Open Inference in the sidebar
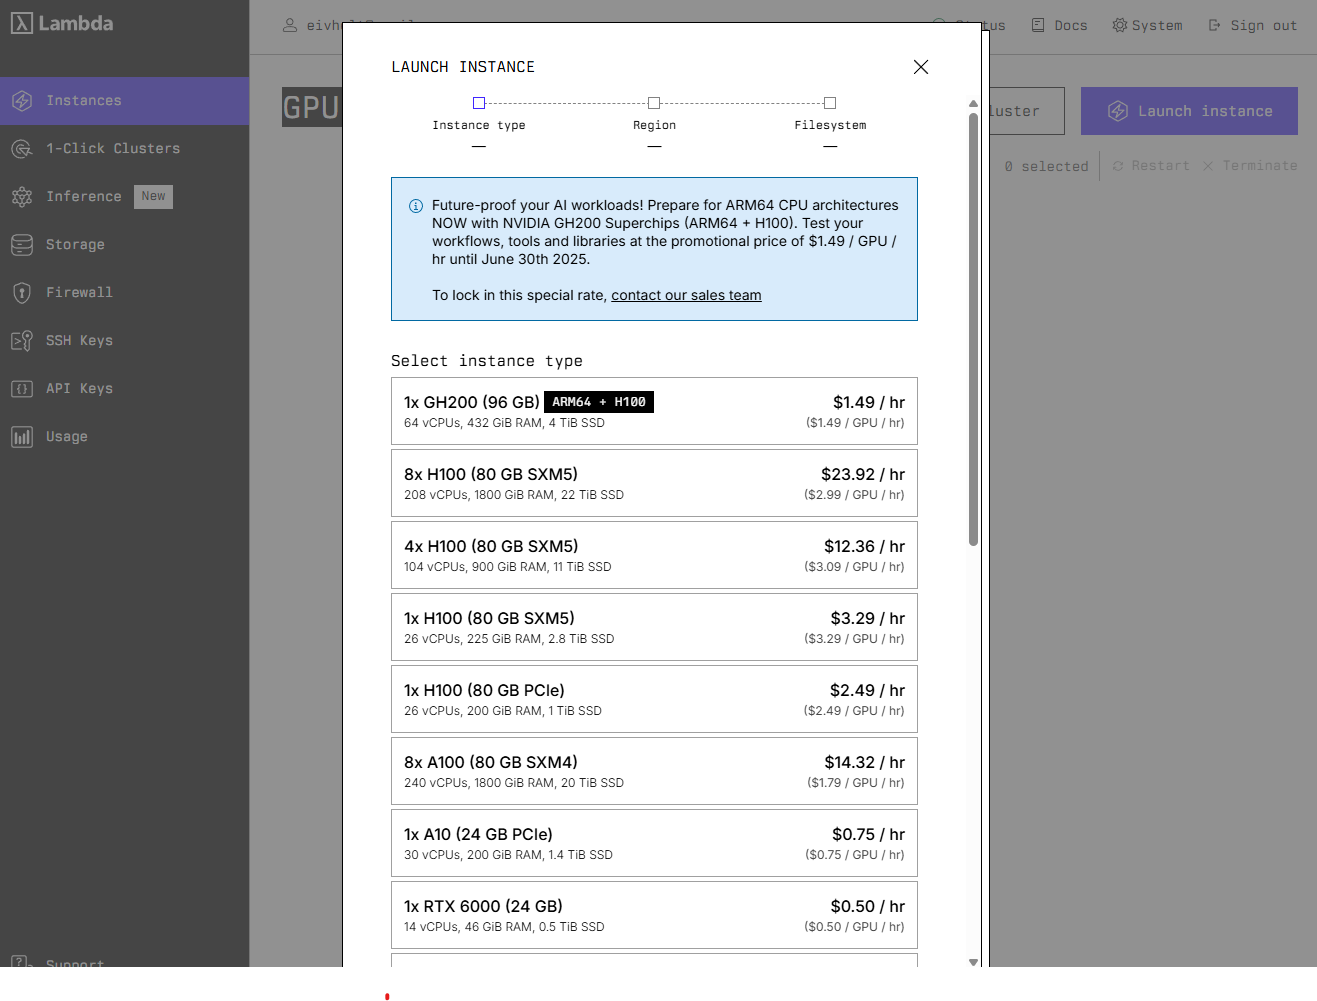The width and height of the screenshot is (1317, 1001). click(x=124, y=197)
